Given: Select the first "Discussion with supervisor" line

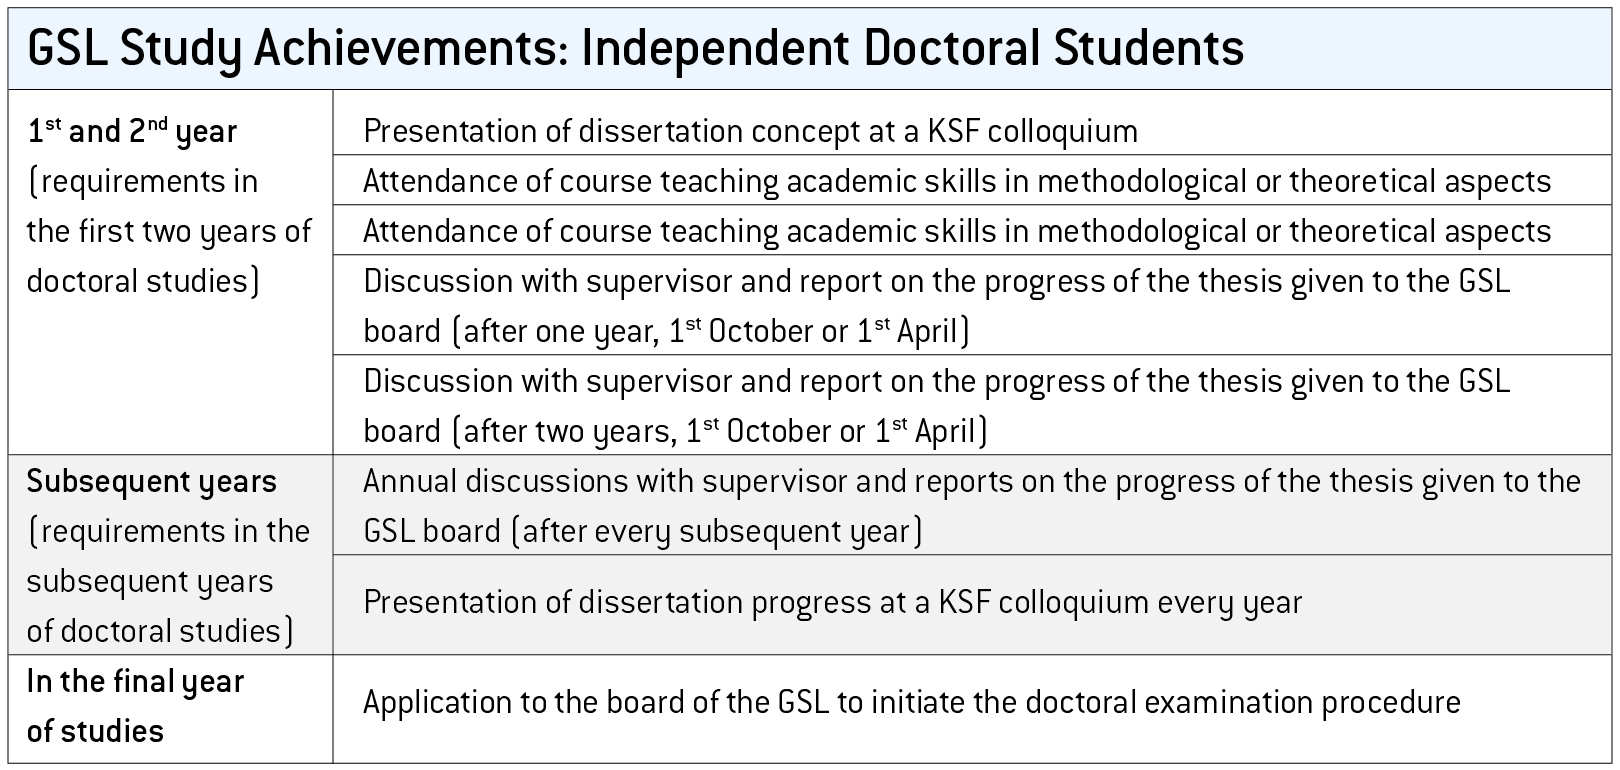Looking at the screenshot, I should click(x=936, y=281).
